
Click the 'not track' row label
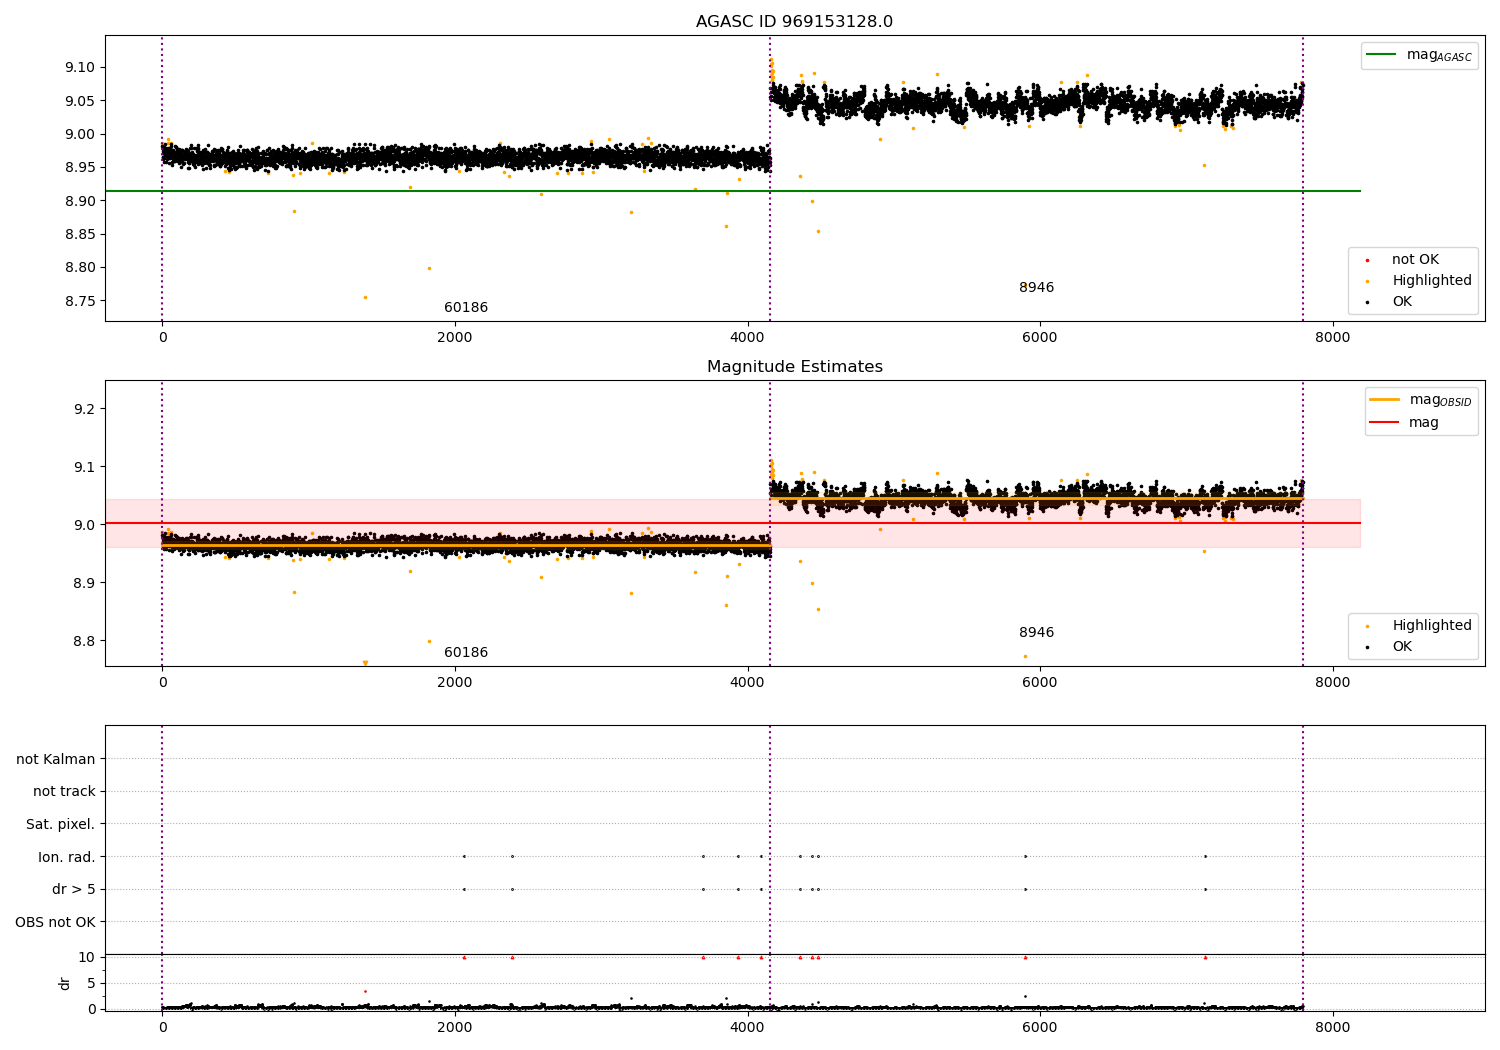point(64,791)
